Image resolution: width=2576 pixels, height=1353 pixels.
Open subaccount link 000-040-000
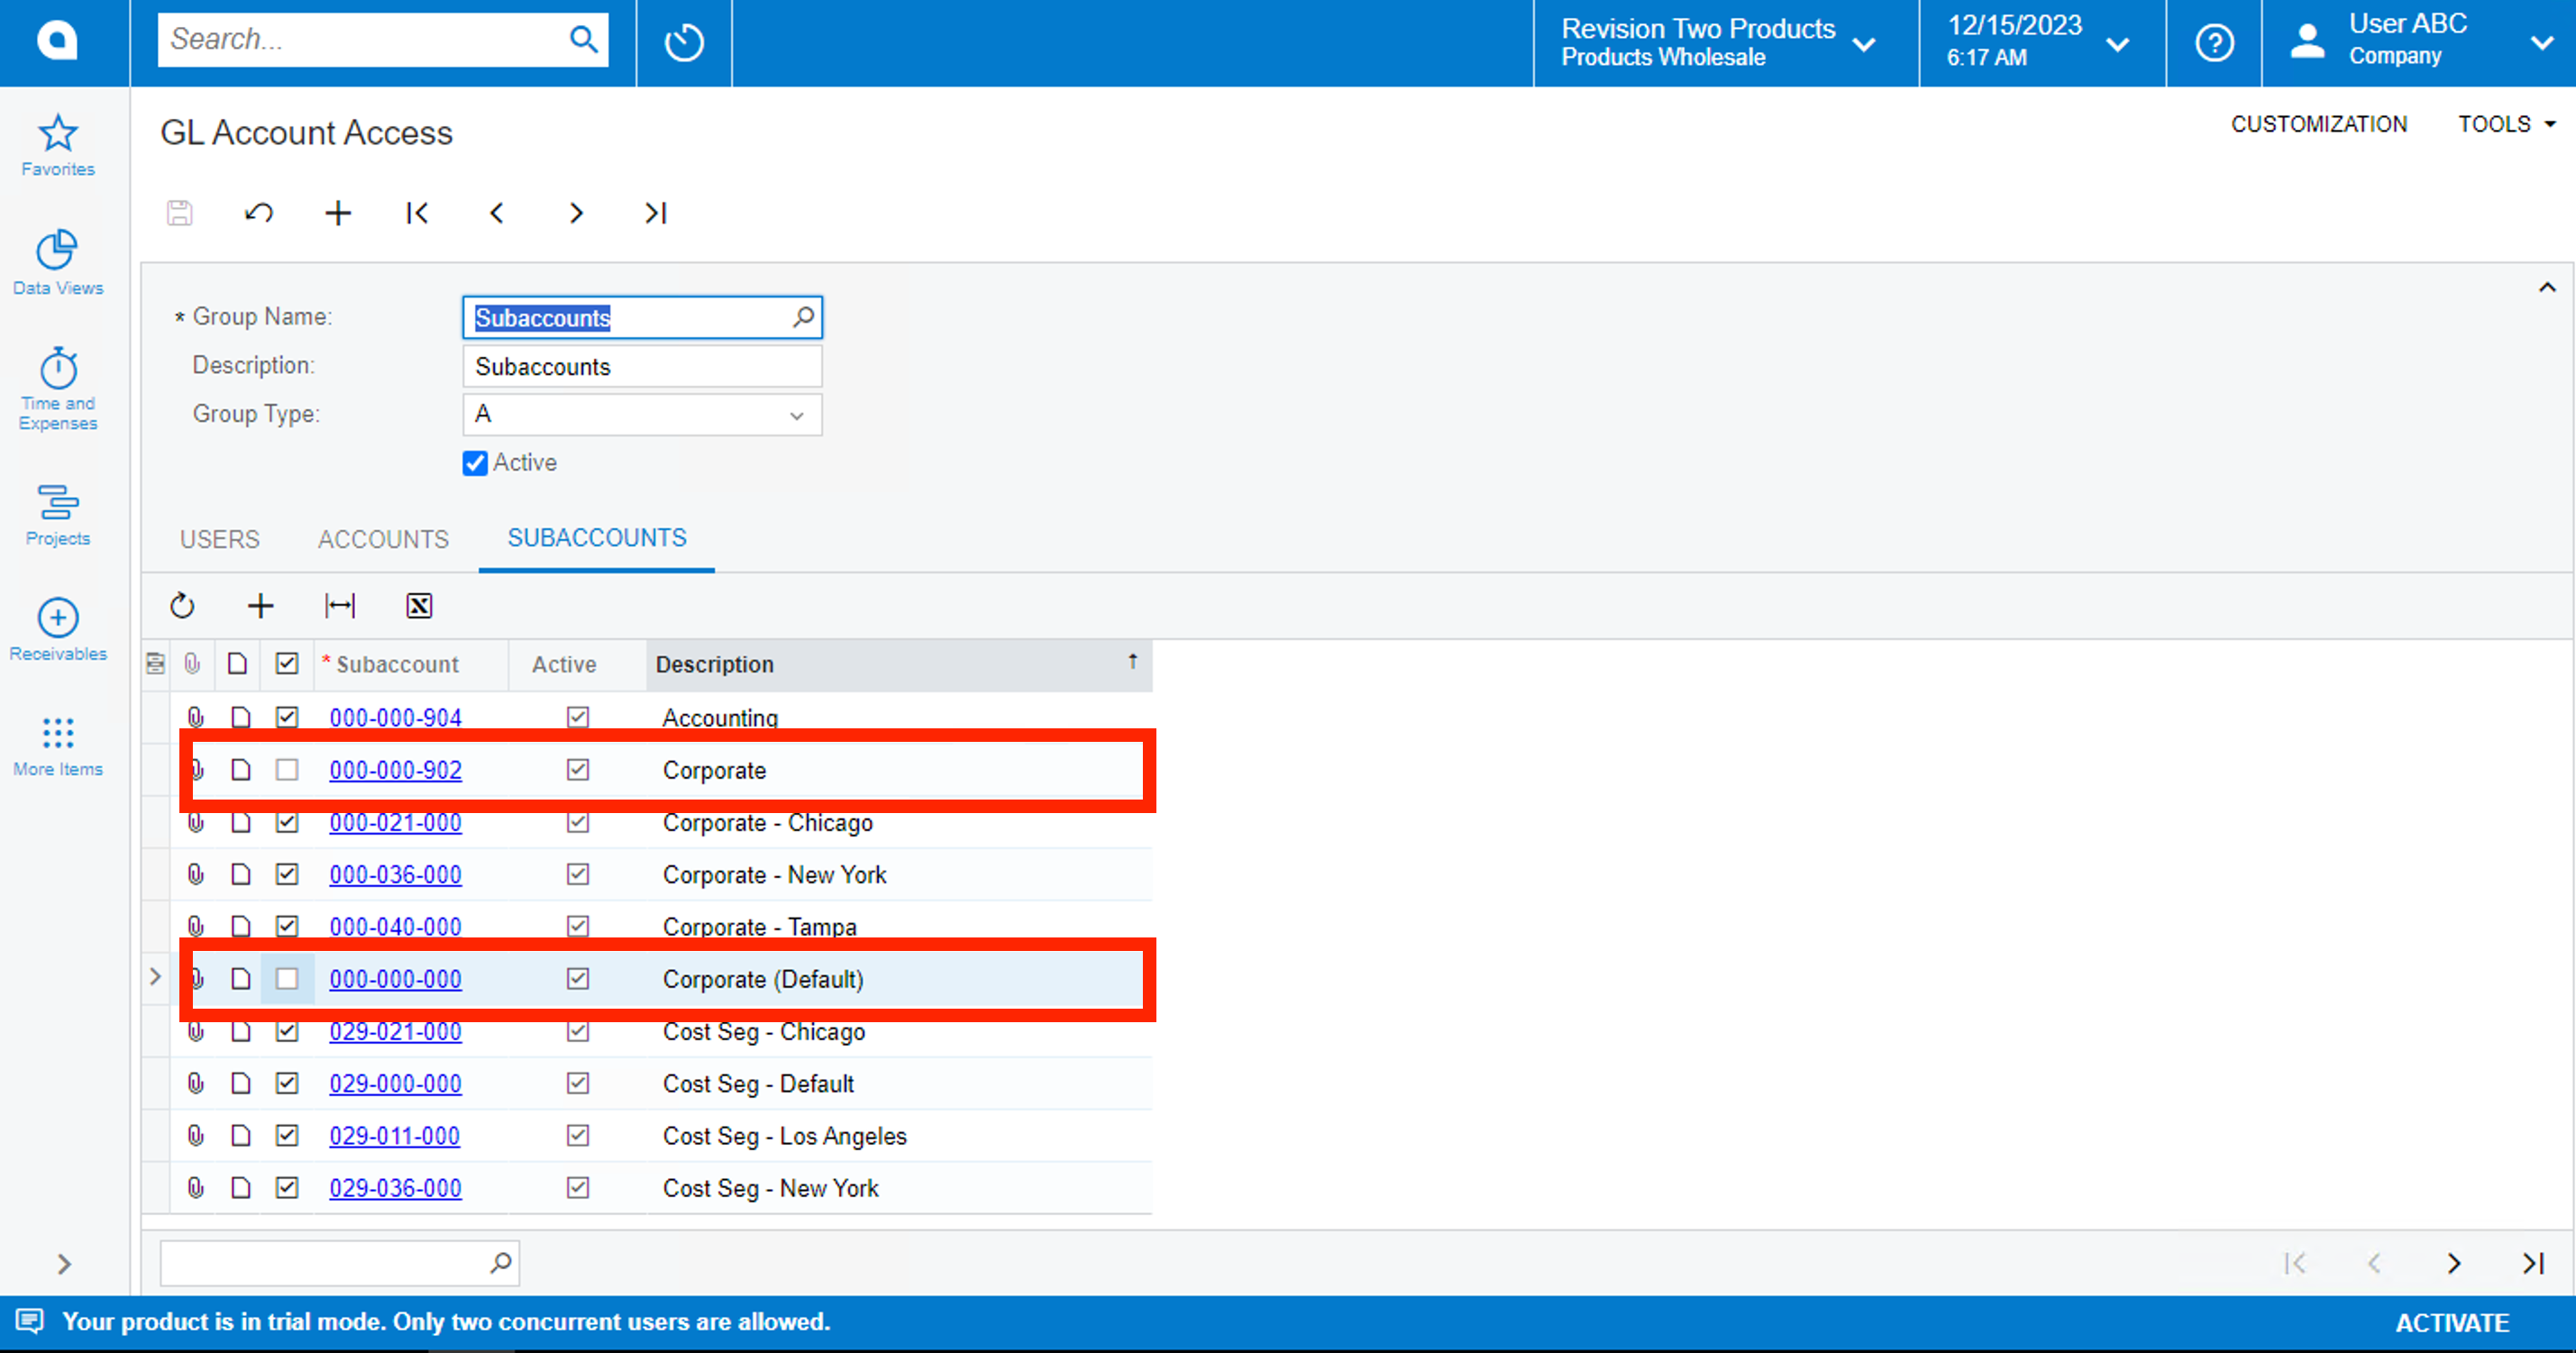[395, 926]
